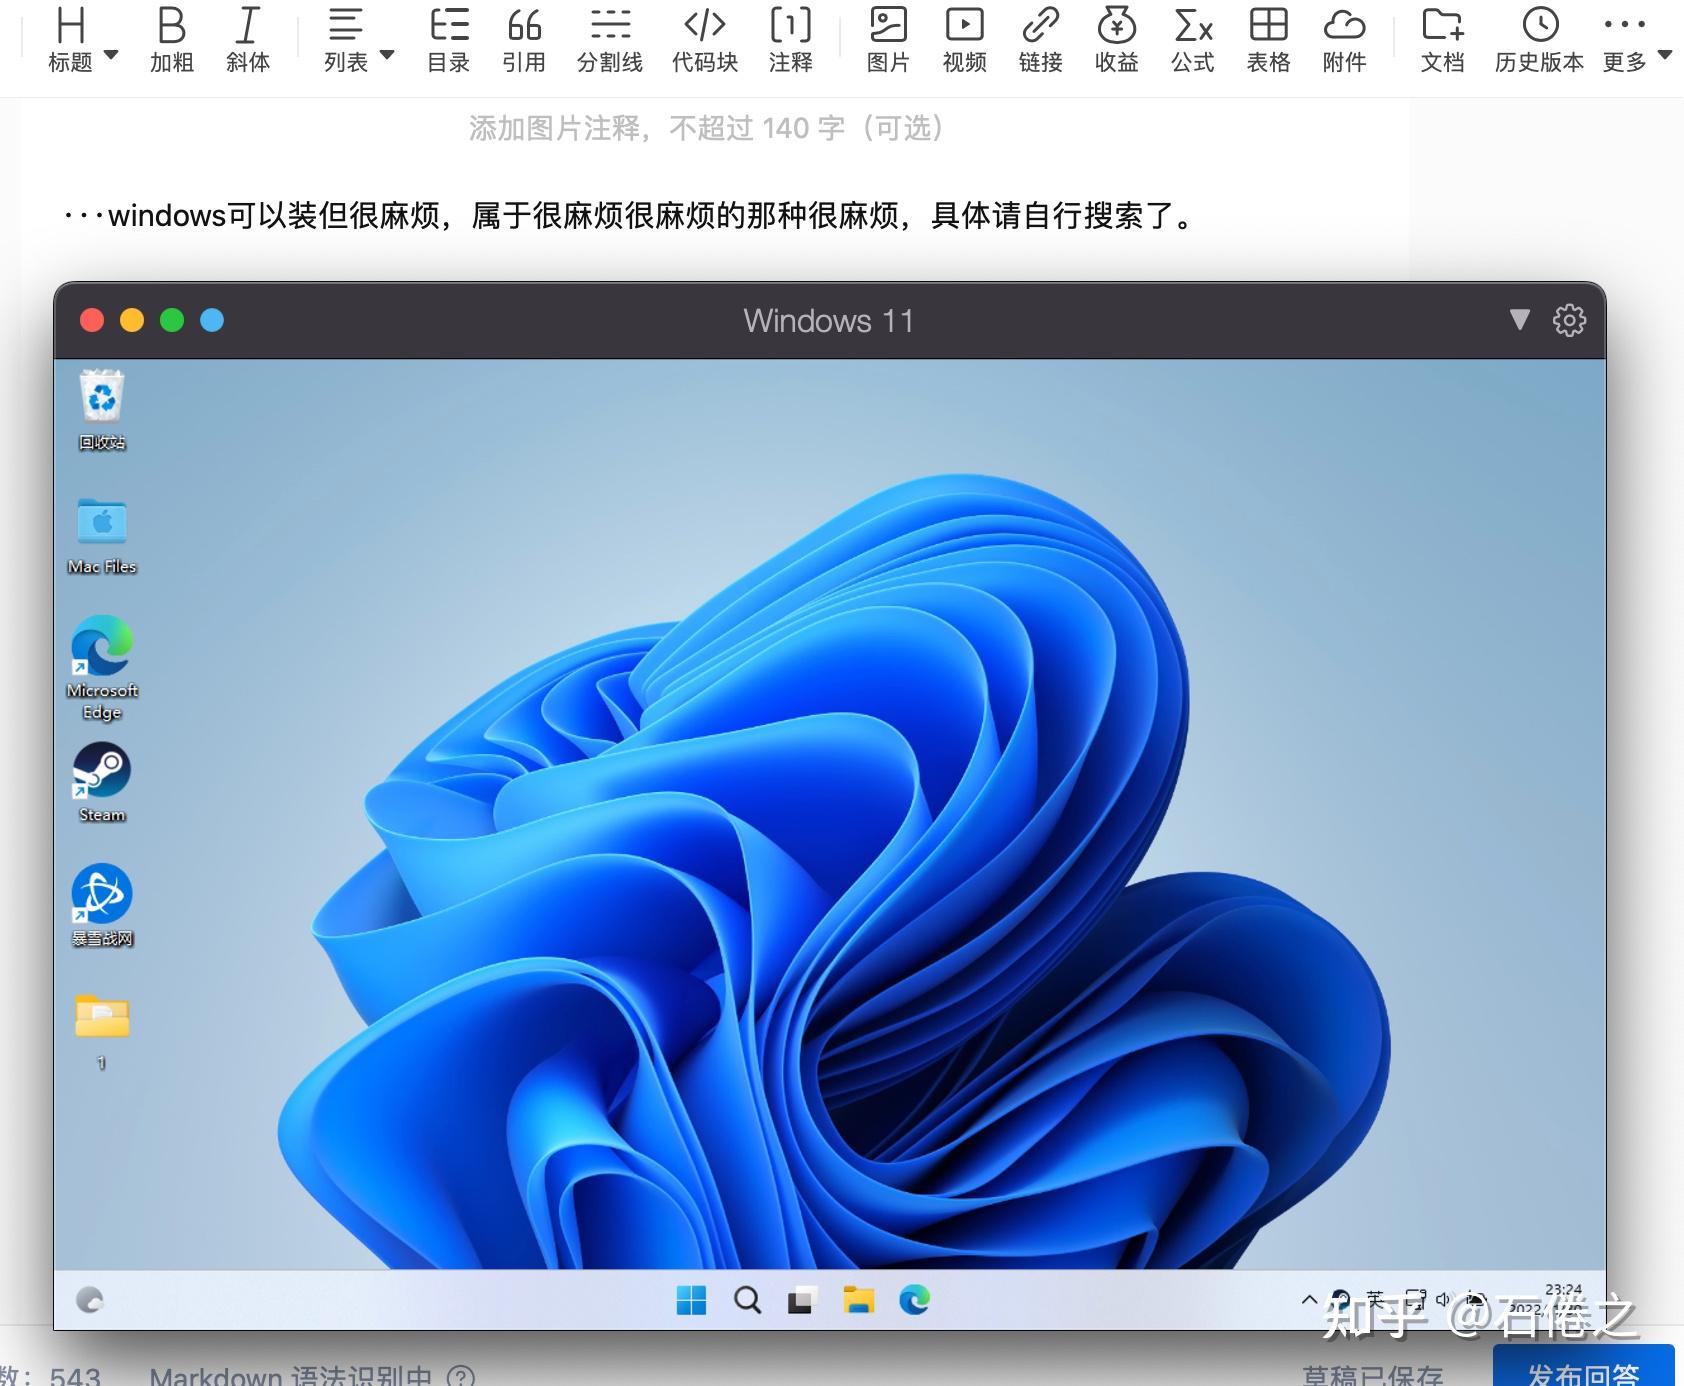Insert a 图片 image
The width and height of the screenshot is (1684, 1386).
tap(888, 40)
